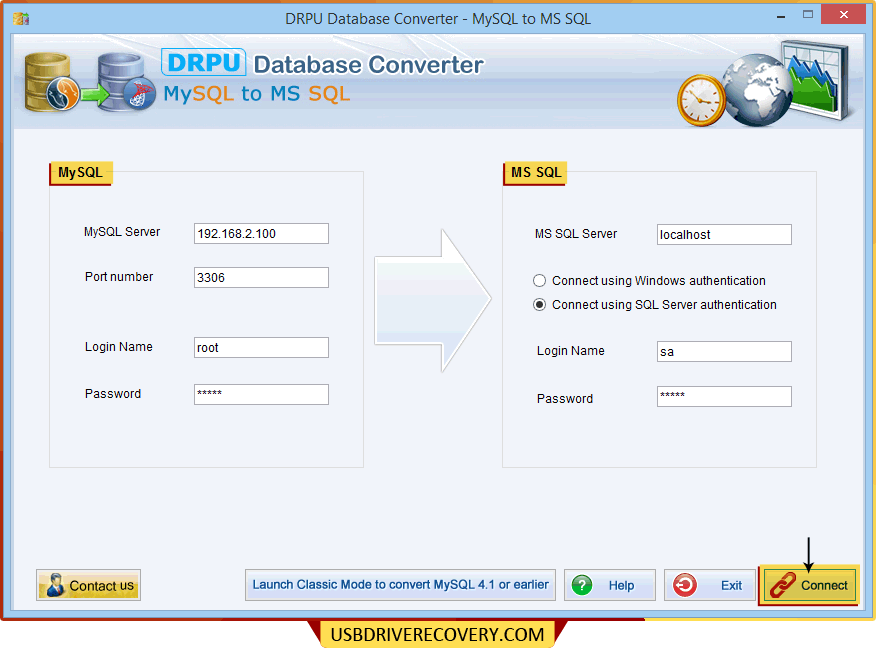Click the clock icon in the banner
Screen dimensions: 876x648
click(701, 101)
